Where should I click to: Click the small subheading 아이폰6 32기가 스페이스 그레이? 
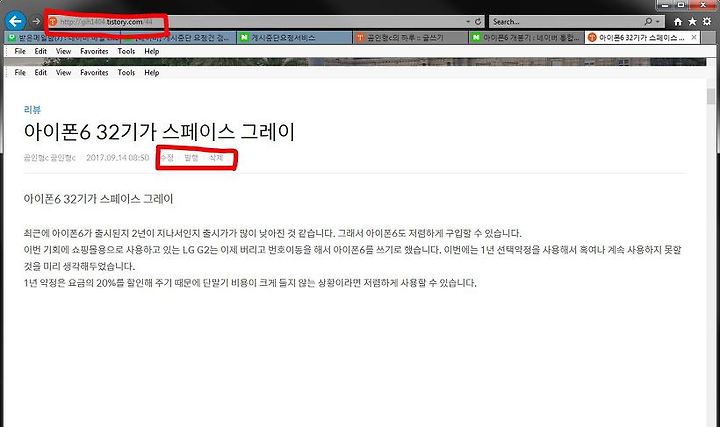(98, 199)
